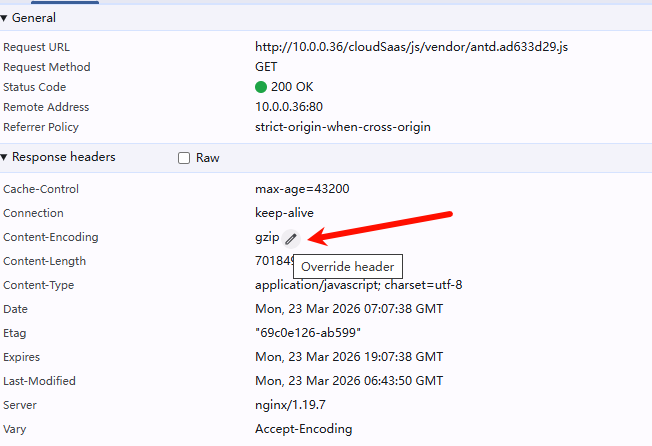Click the Last-Modified header name
The image size is (652, 446).
tap(39, 381)
